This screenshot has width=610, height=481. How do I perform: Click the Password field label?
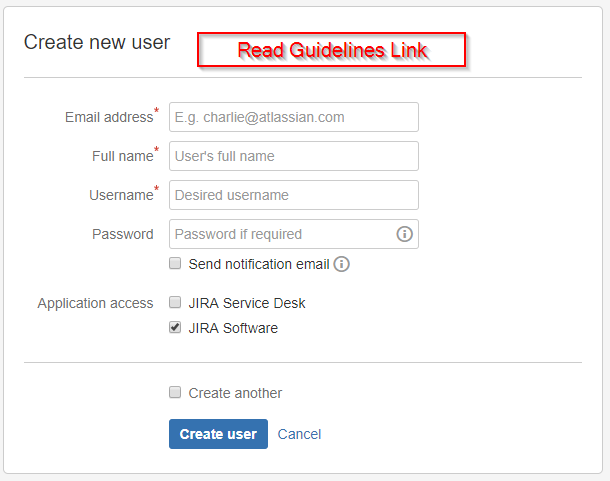123,234
